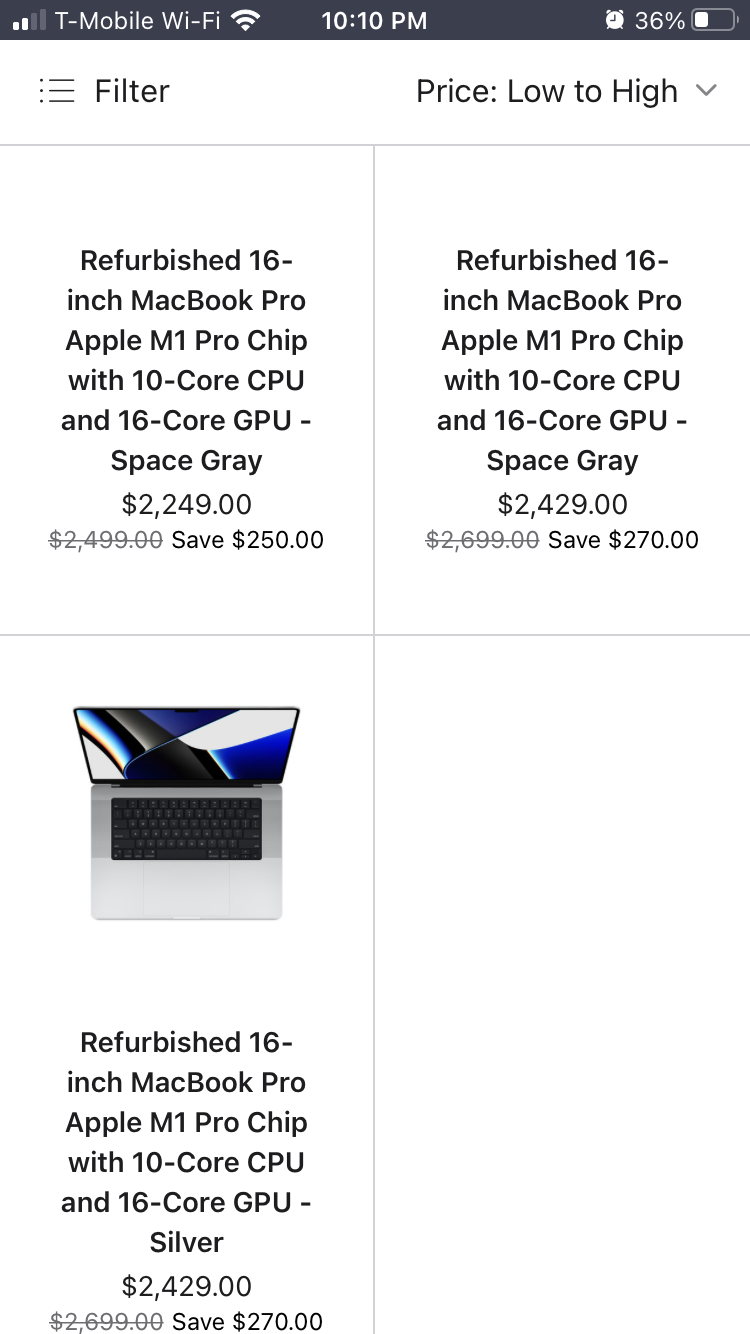The image size is (750, 1334).
Task: Tap the cellular signal bars icon
Action: [29, 20]
